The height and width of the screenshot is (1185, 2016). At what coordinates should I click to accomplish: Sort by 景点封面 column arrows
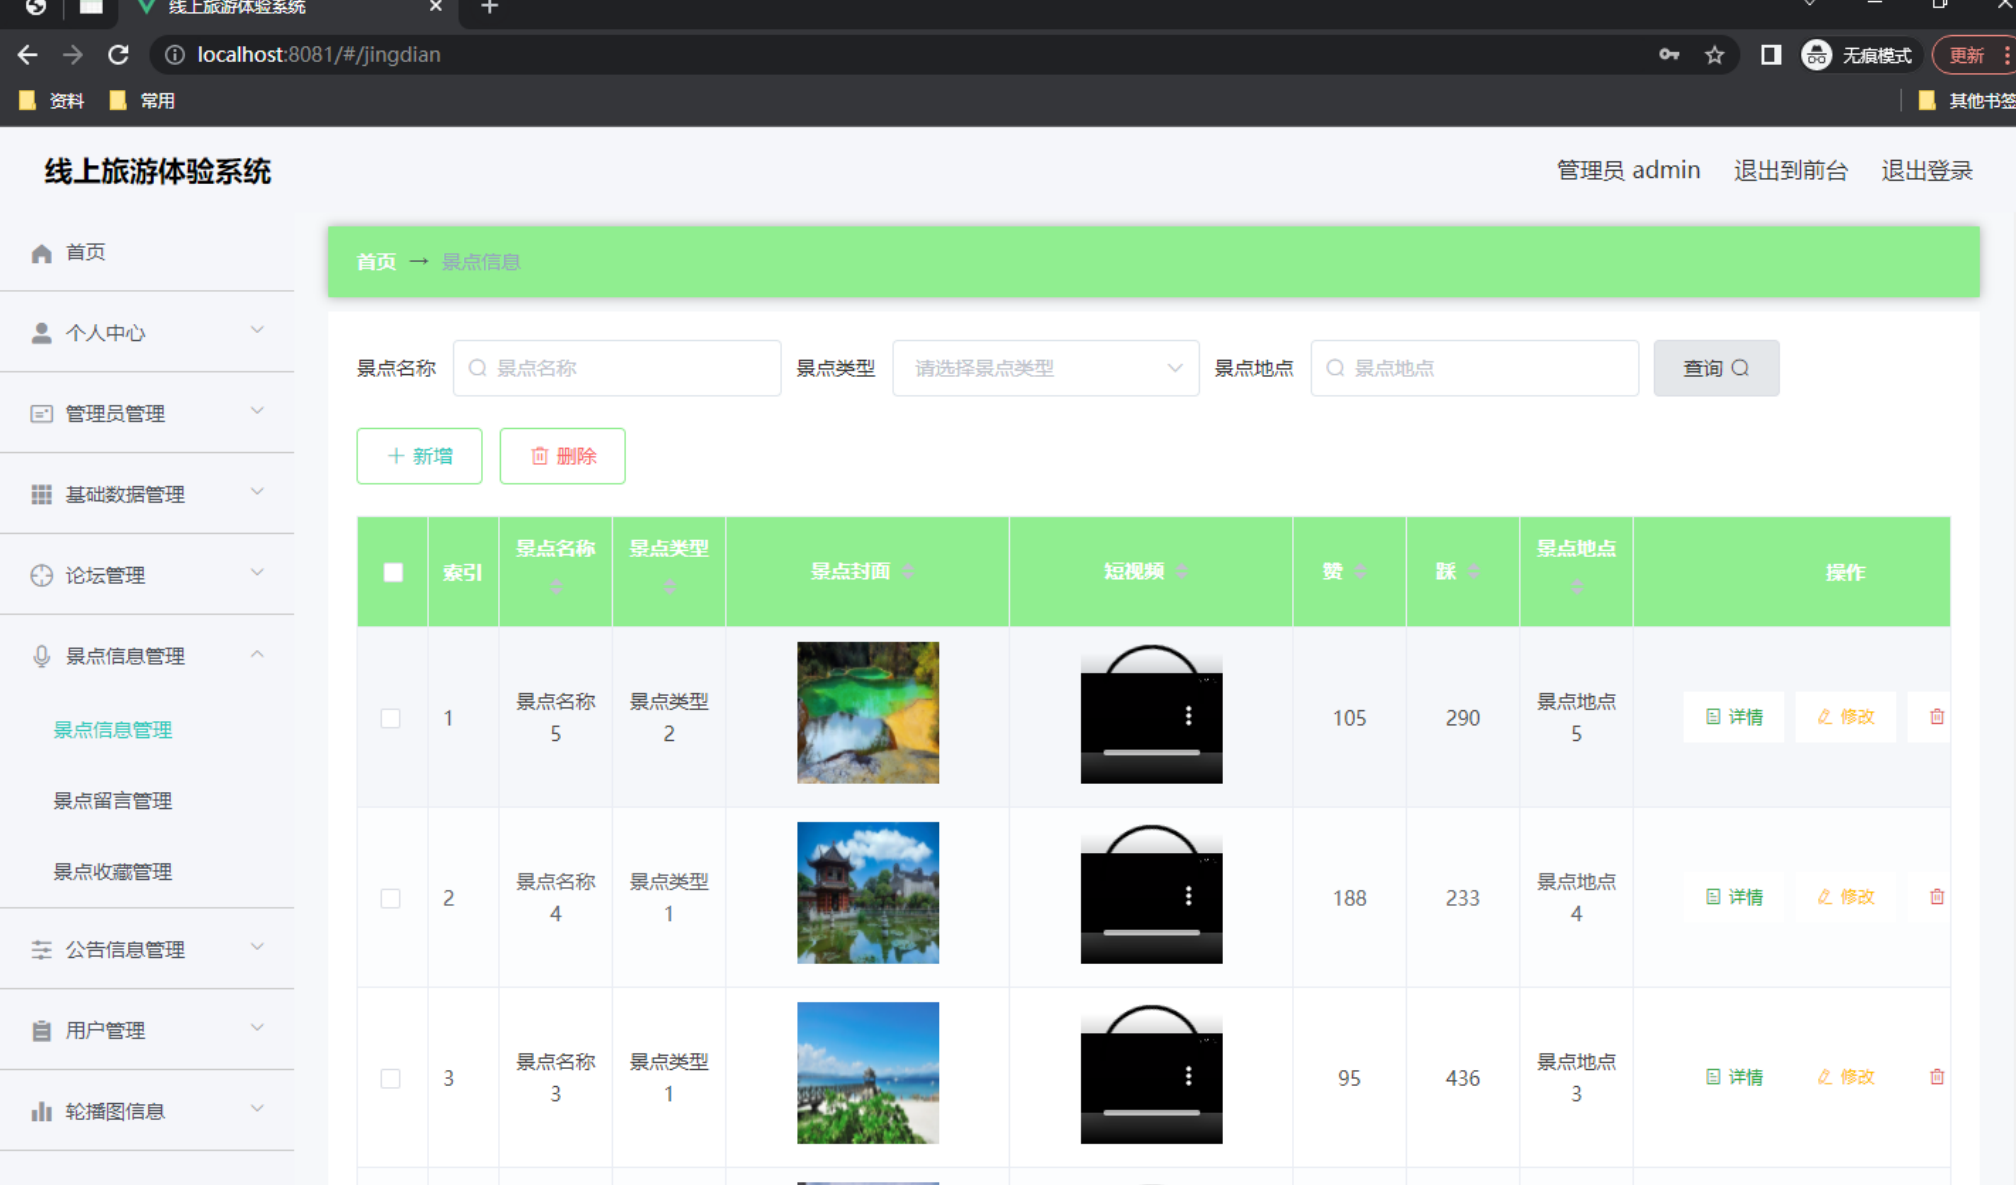[x=908, y=572]
